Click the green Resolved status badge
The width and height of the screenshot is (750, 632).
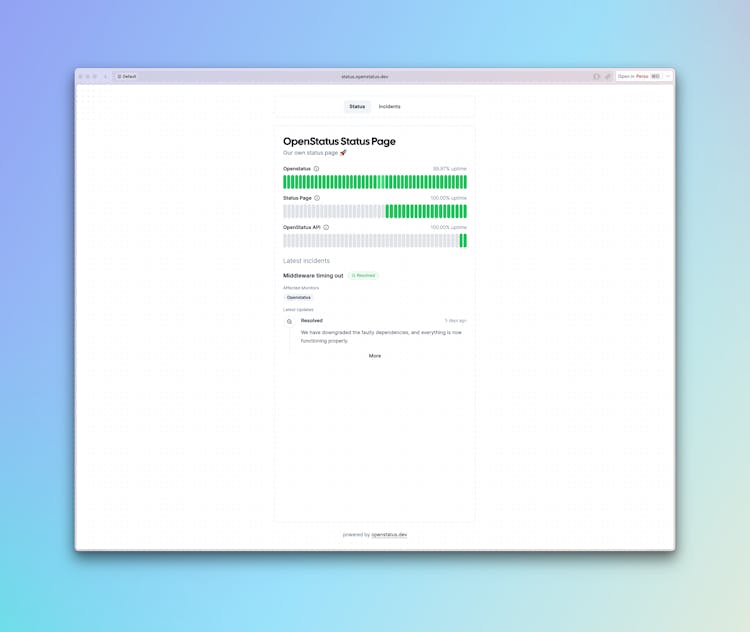click(364, 275)
